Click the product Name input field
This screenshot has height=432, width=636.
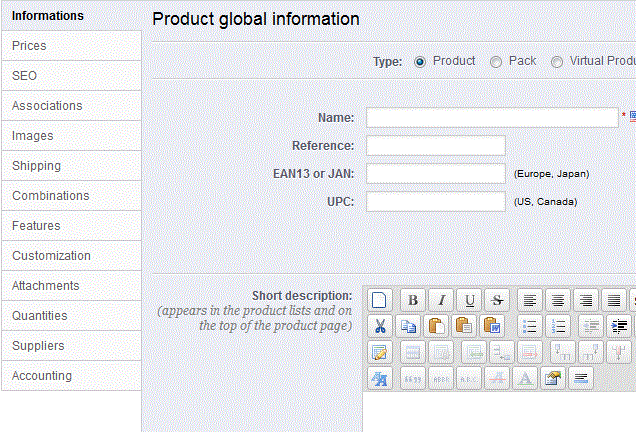click(492, 118)
